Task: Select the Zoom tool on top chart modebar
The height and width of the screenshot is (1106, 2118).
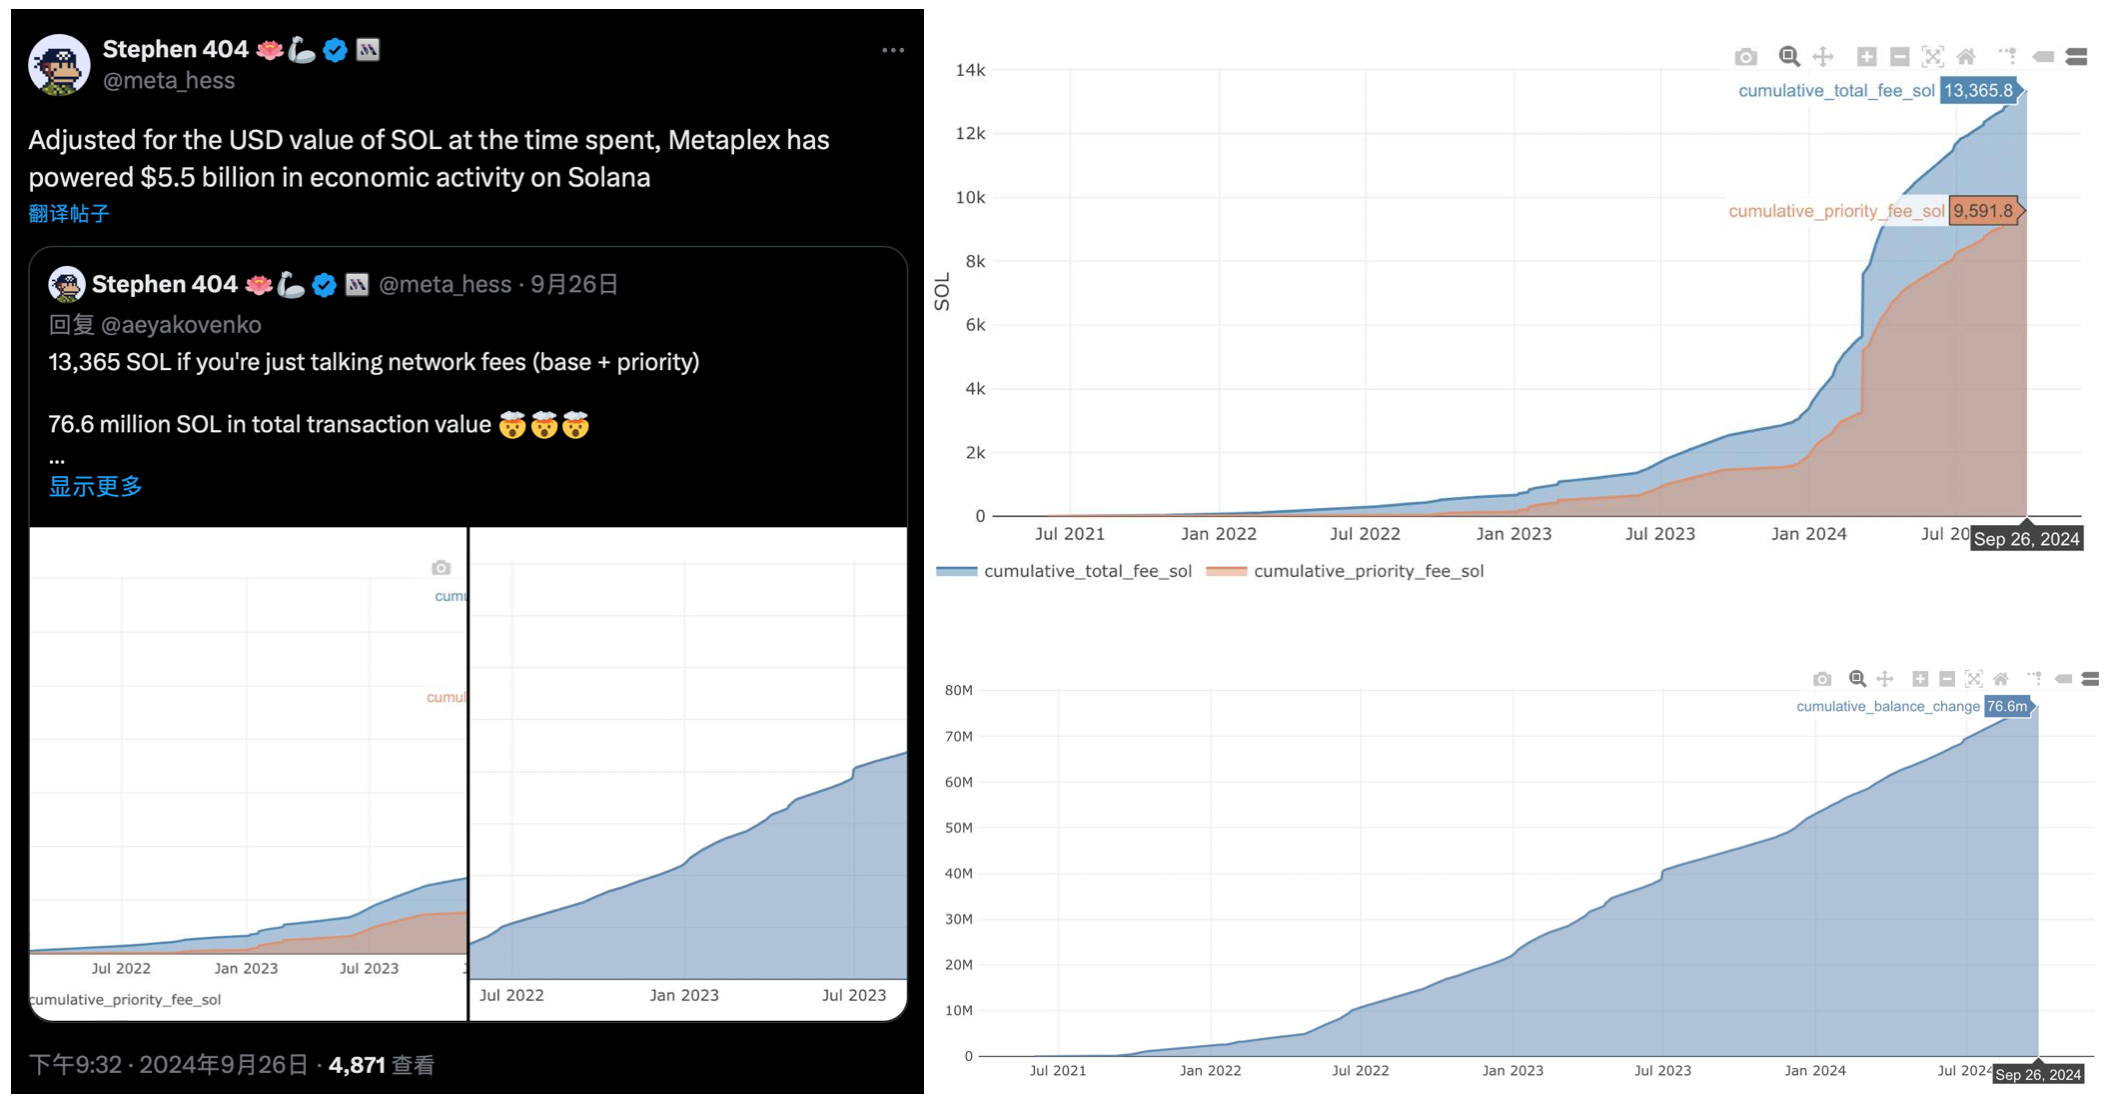Action: [x=1789, y=57]
